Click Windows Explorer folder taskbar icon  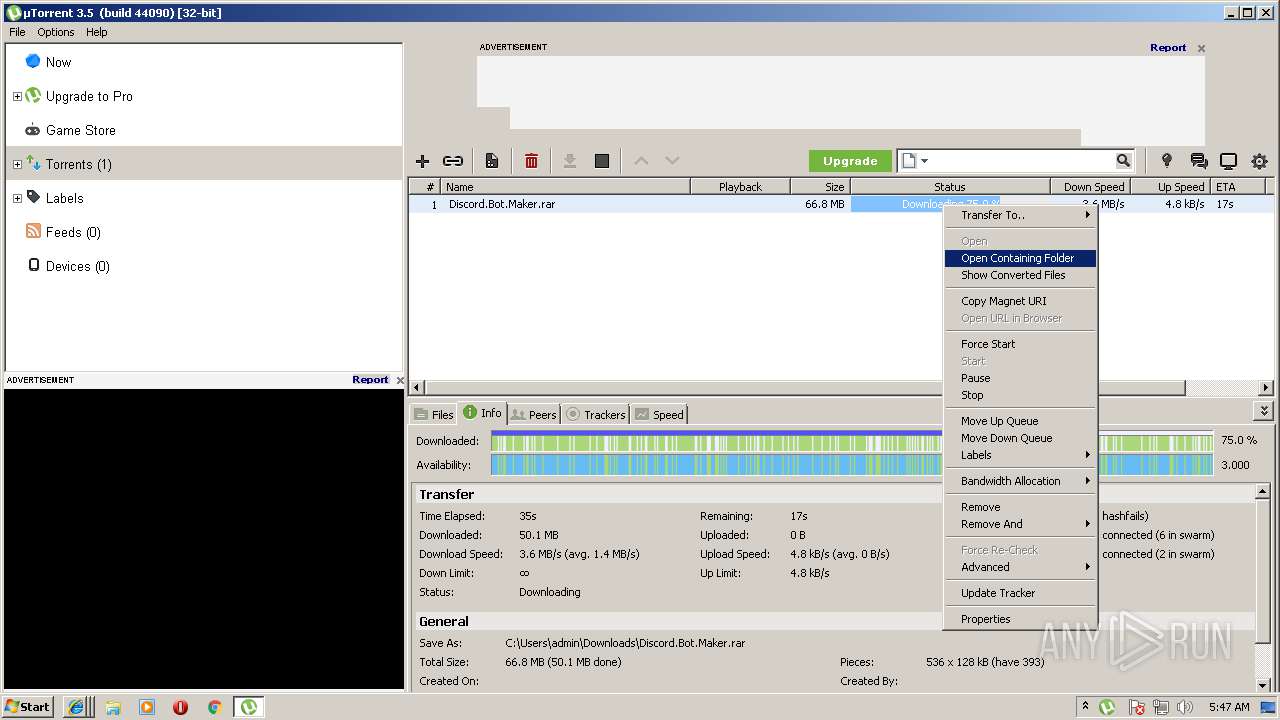(113, 707)
